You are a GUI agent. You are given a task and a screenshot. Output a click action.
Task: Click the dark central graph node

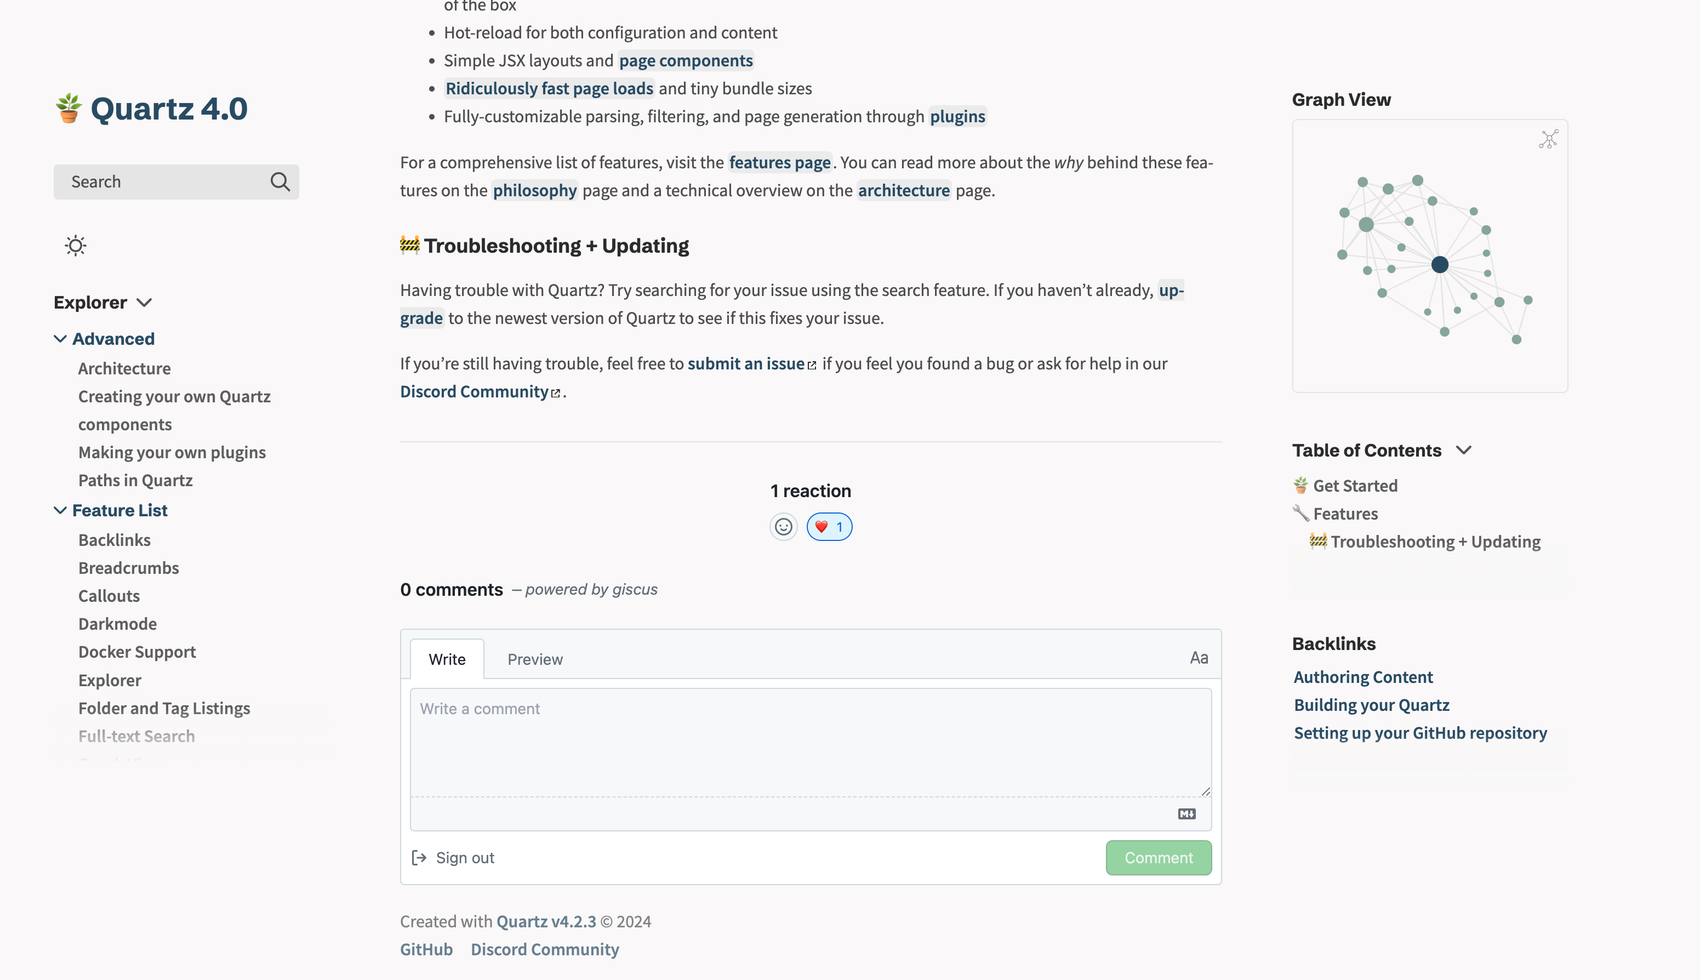[x=1440, y=265]
